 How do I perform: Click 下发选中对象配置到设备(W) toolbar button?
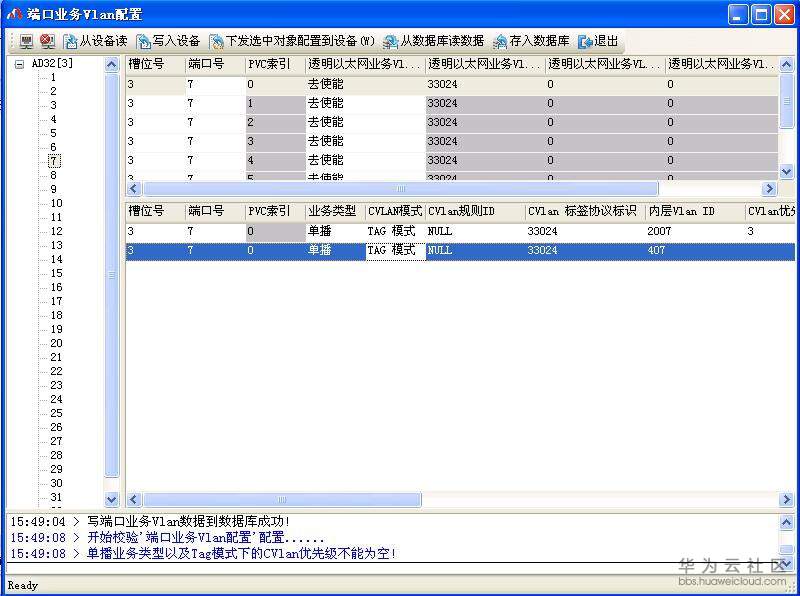[x=292, y=41]
